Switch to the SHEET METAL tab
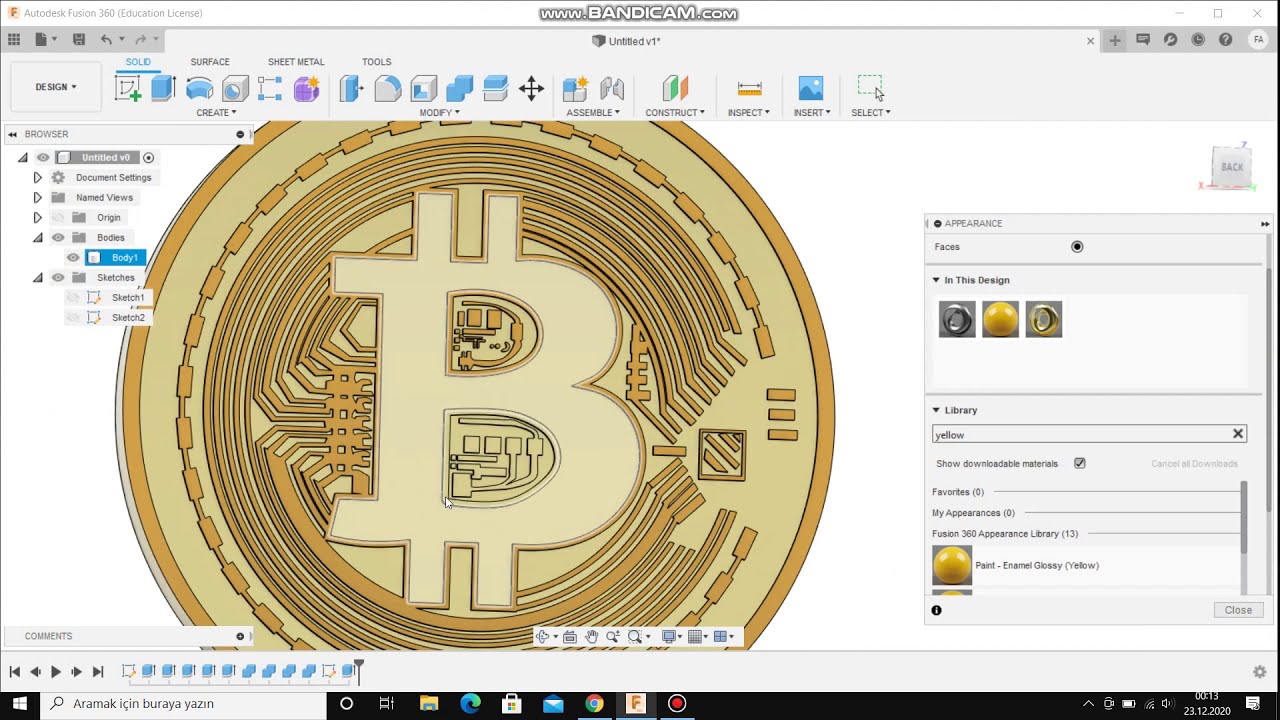The width and height of the screenshot is (1280, 720). click(296, 62)
